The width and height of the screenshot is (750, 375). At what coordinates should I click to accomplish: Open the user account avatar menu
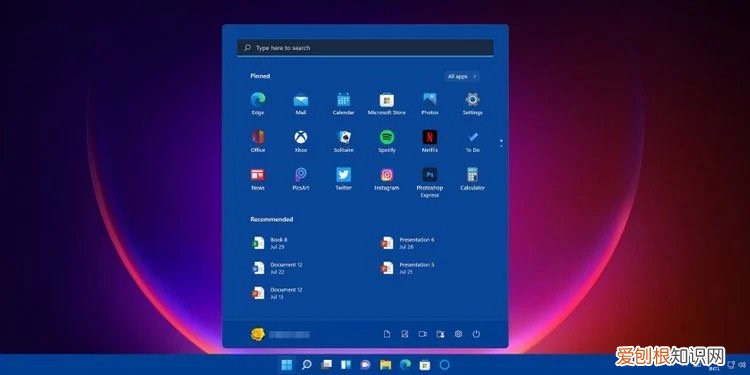click(x=258, y=334)
